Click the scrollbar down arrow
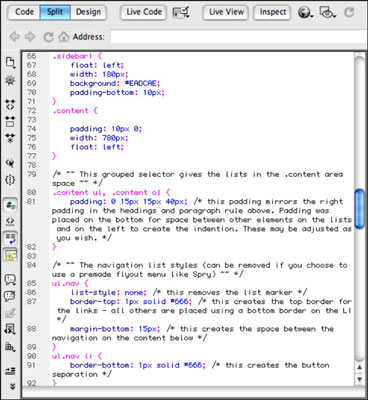The height and width of the screenshot is (400, 368). coord(359,379)
